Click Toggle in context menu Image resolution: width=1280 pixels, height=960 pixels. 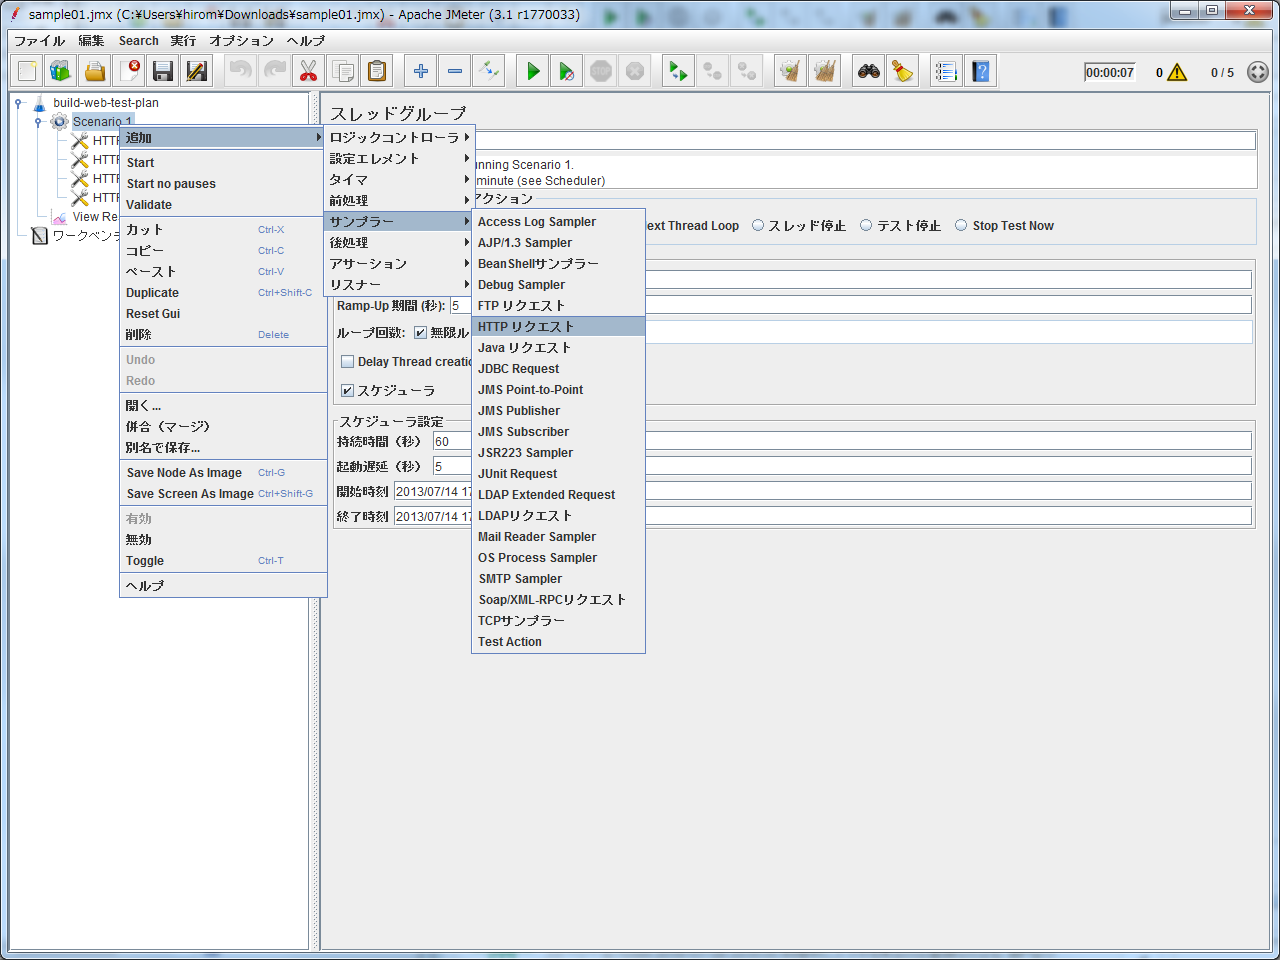(x=223, y=560)
